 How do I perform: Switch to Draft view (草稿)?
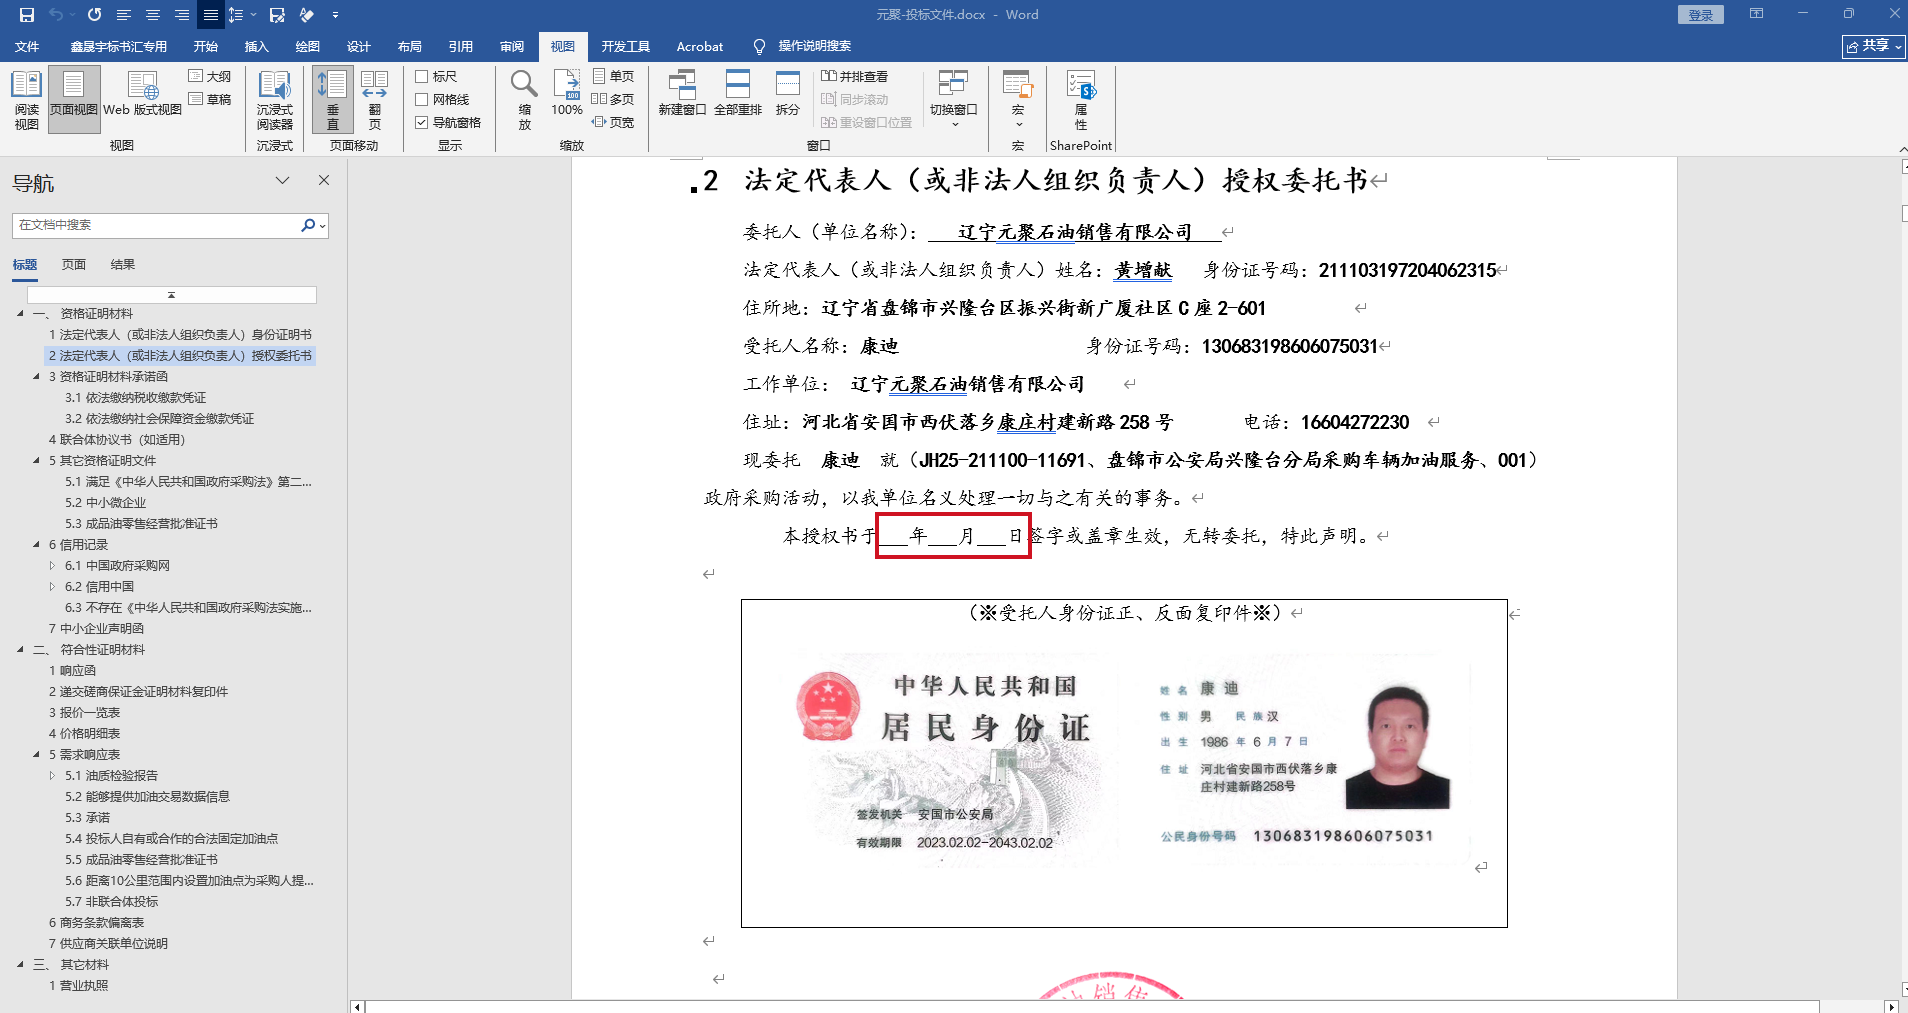click(210, 99)
